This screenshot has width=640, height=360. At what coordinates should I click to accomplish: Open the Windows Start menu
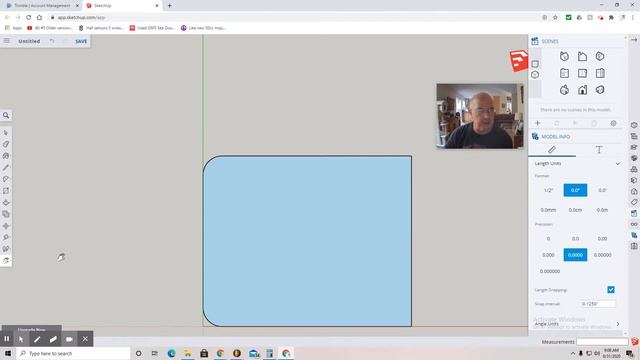coord(8,353)
